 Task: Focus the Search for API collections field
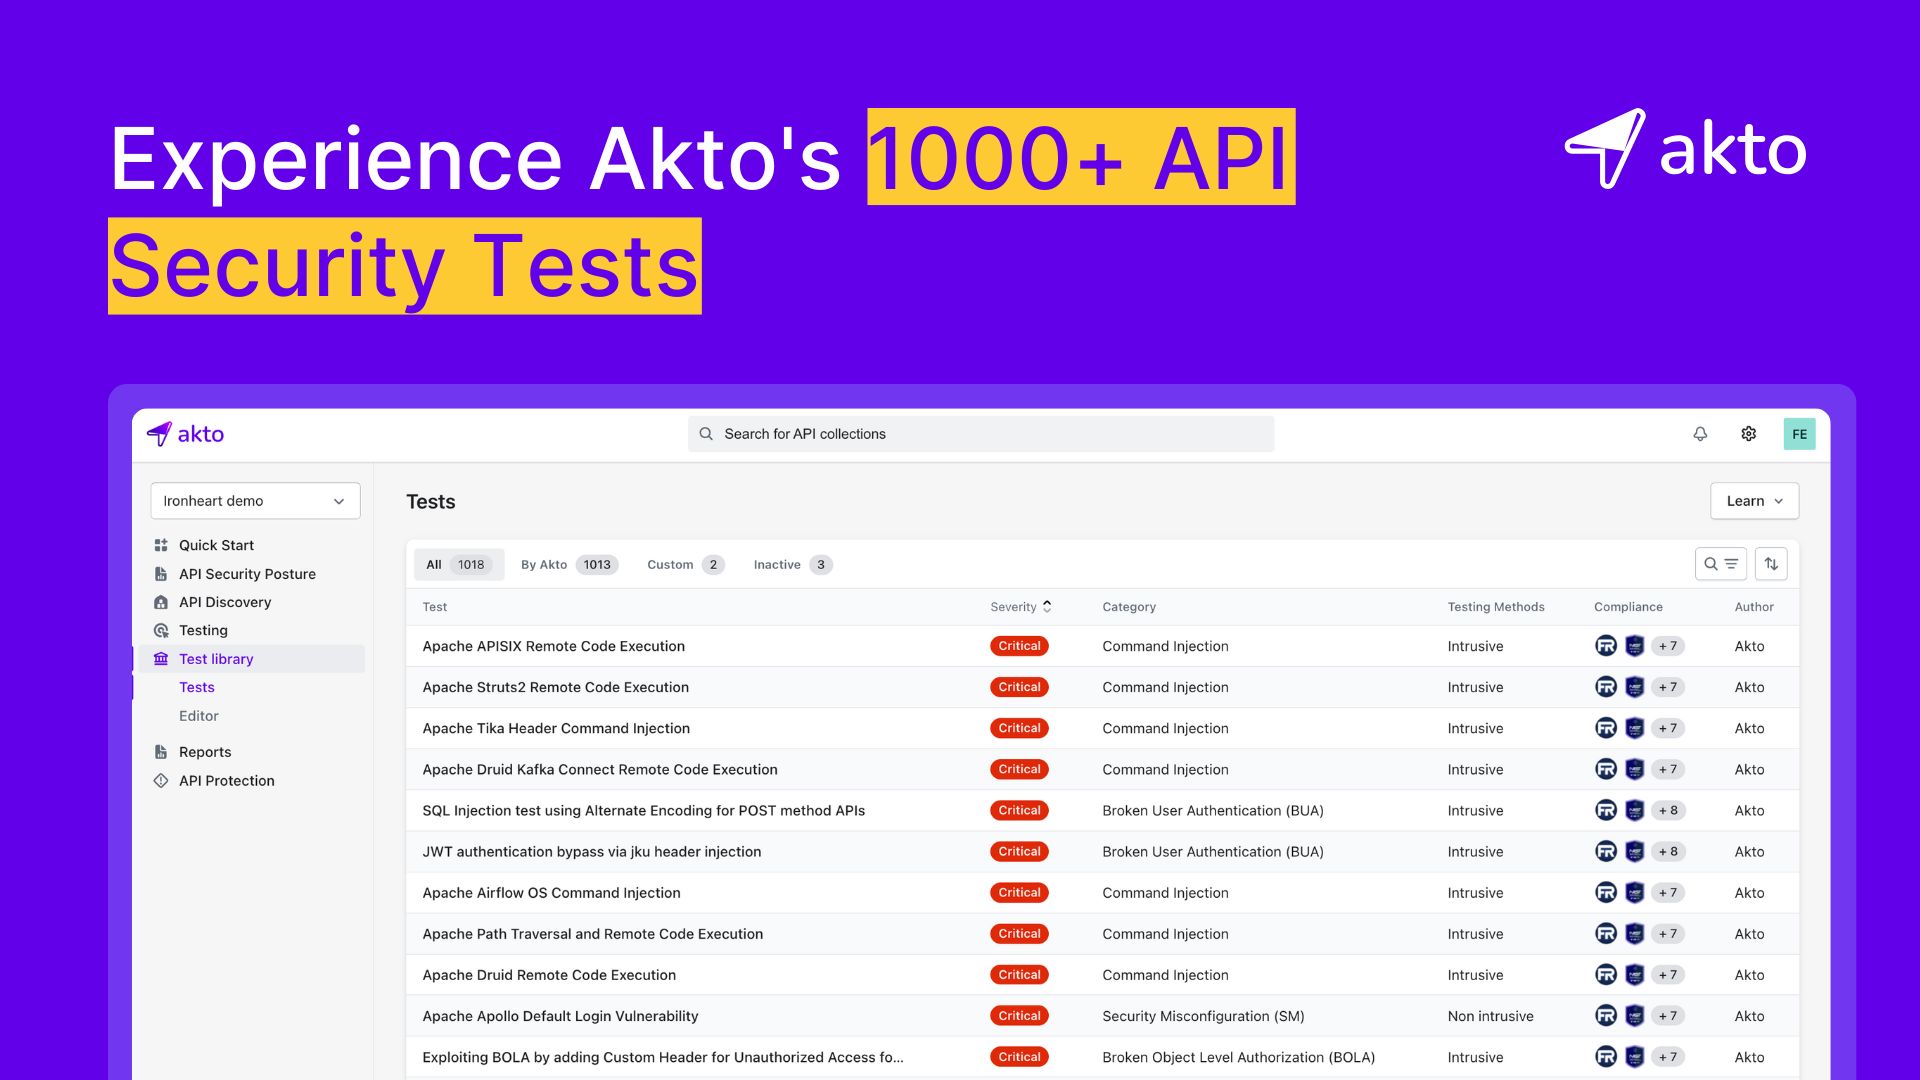pyautogui.click(x=981, y=434)
